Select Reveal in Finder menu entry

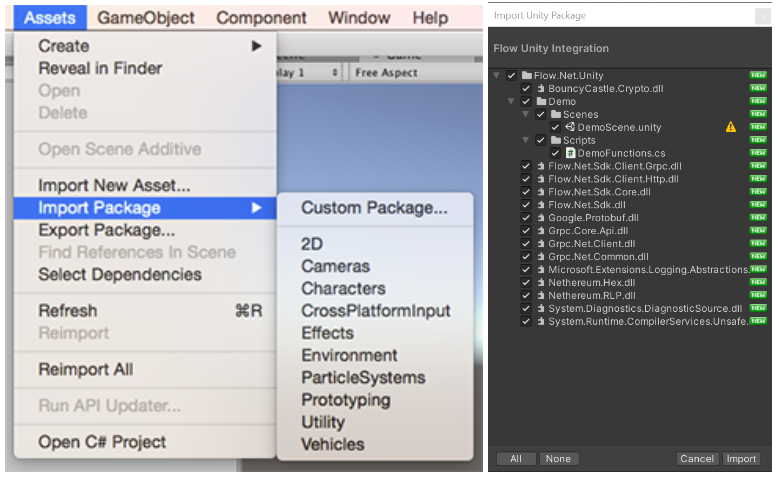point(145,68)
